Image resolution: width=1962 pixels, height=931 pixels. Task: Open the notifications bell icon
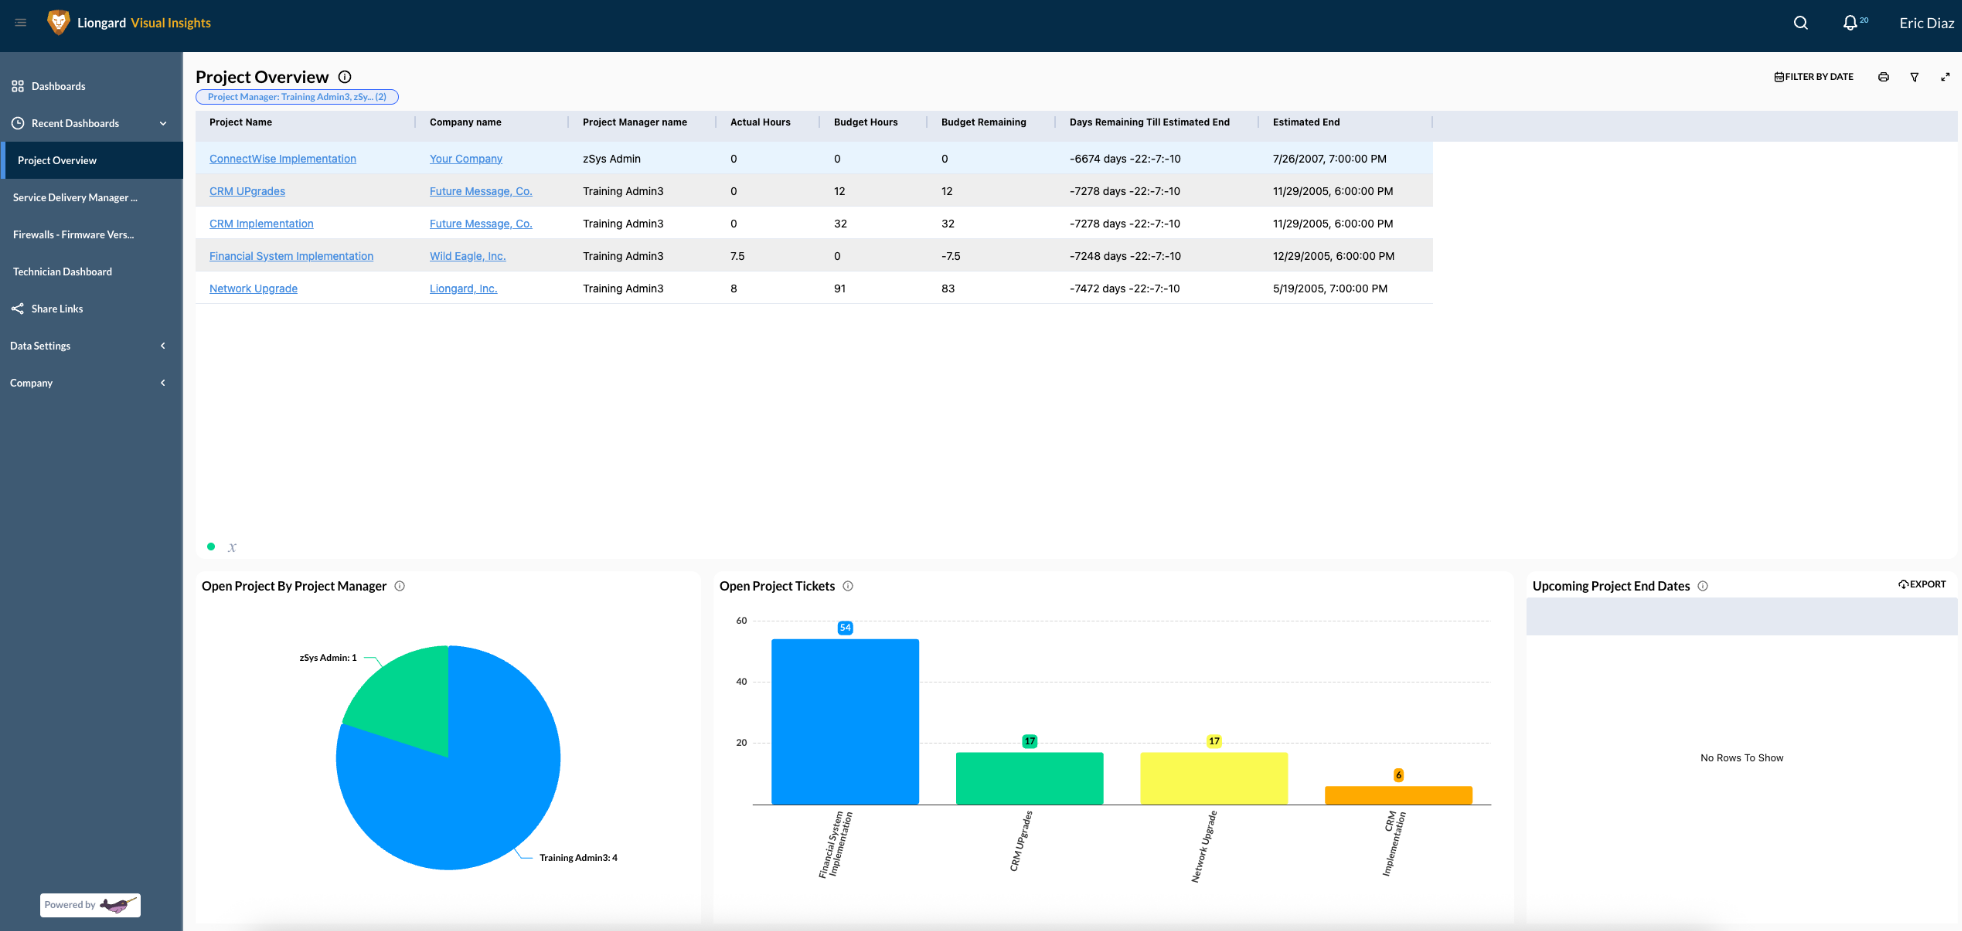click(1850, 23)
